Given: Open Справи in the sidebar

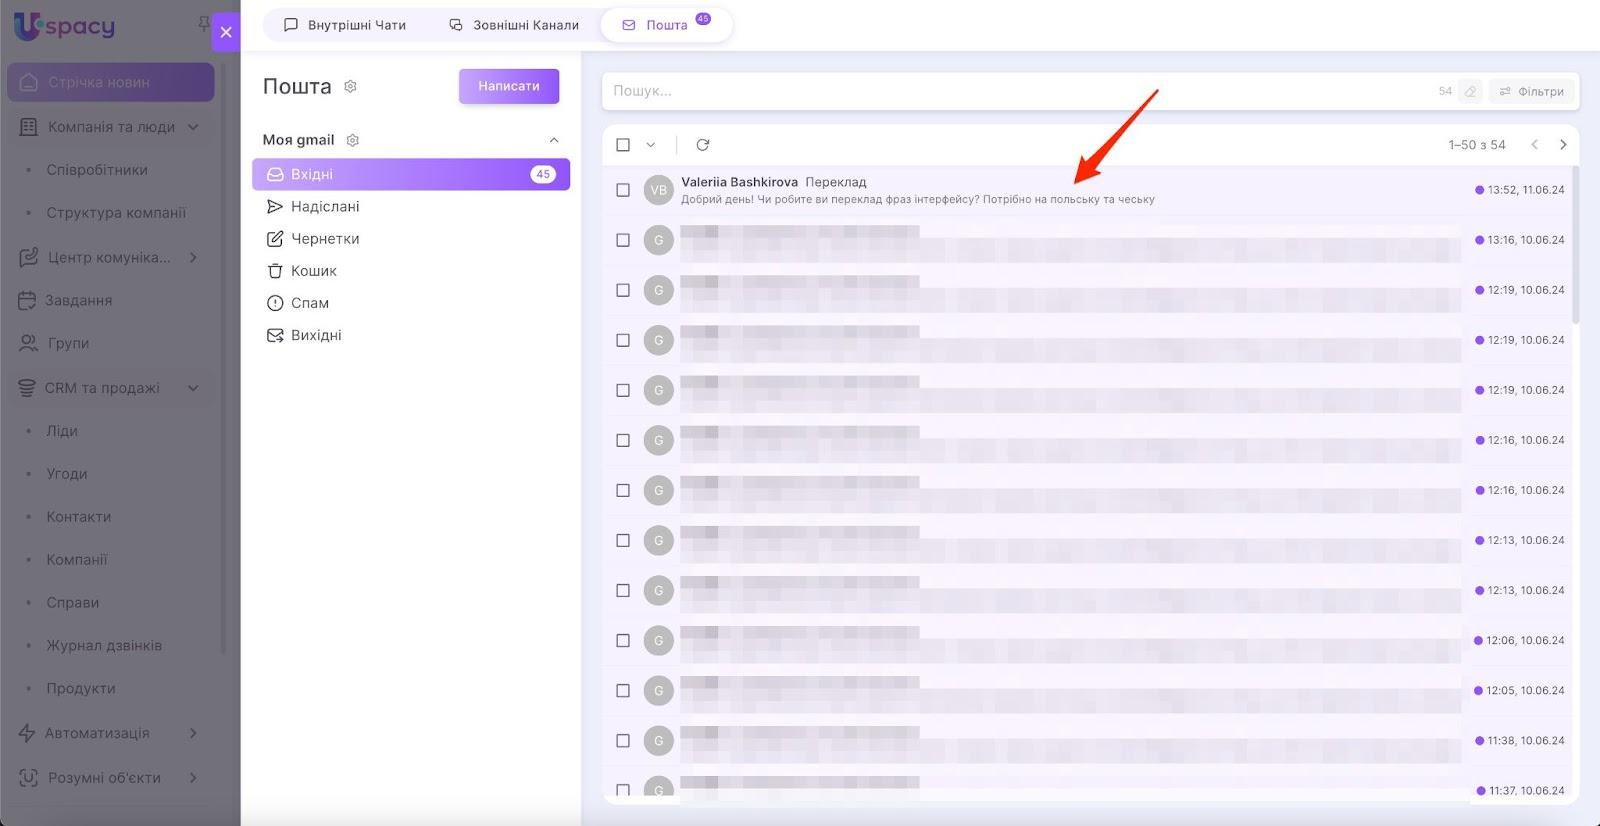Looking at the screenshot, I should coord(73,603).
